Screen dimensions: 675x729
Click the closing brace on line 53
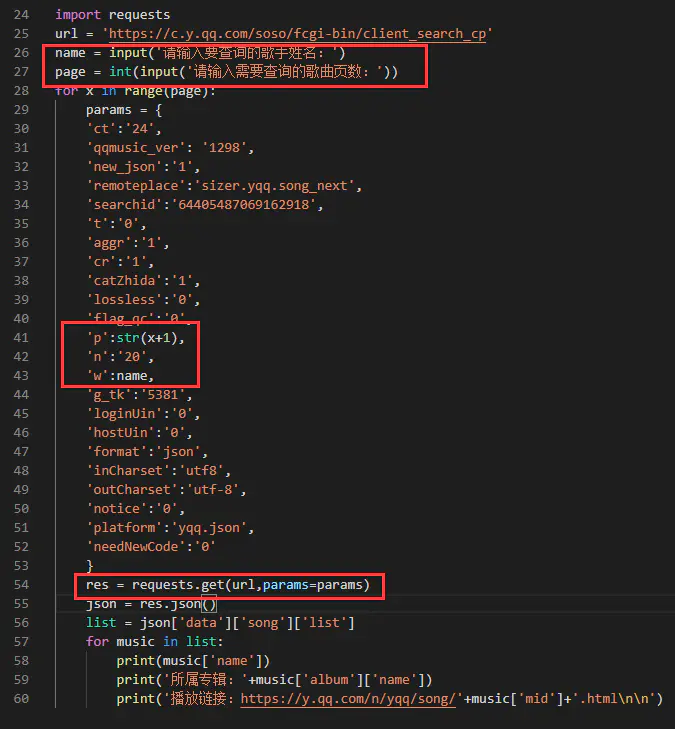point(90,566)
